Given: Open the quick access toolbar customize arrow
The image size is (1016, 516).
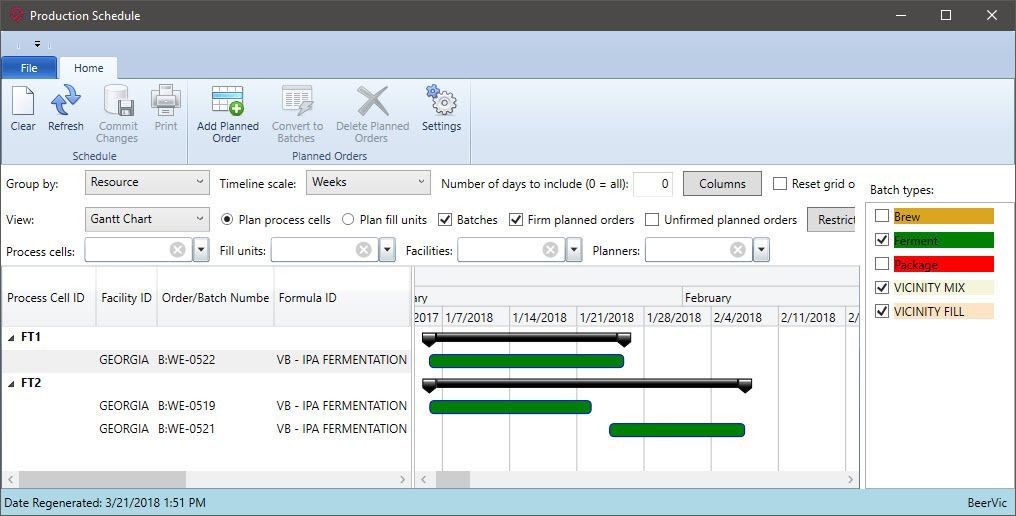Looking at the screenshot, I should (38, 45).
